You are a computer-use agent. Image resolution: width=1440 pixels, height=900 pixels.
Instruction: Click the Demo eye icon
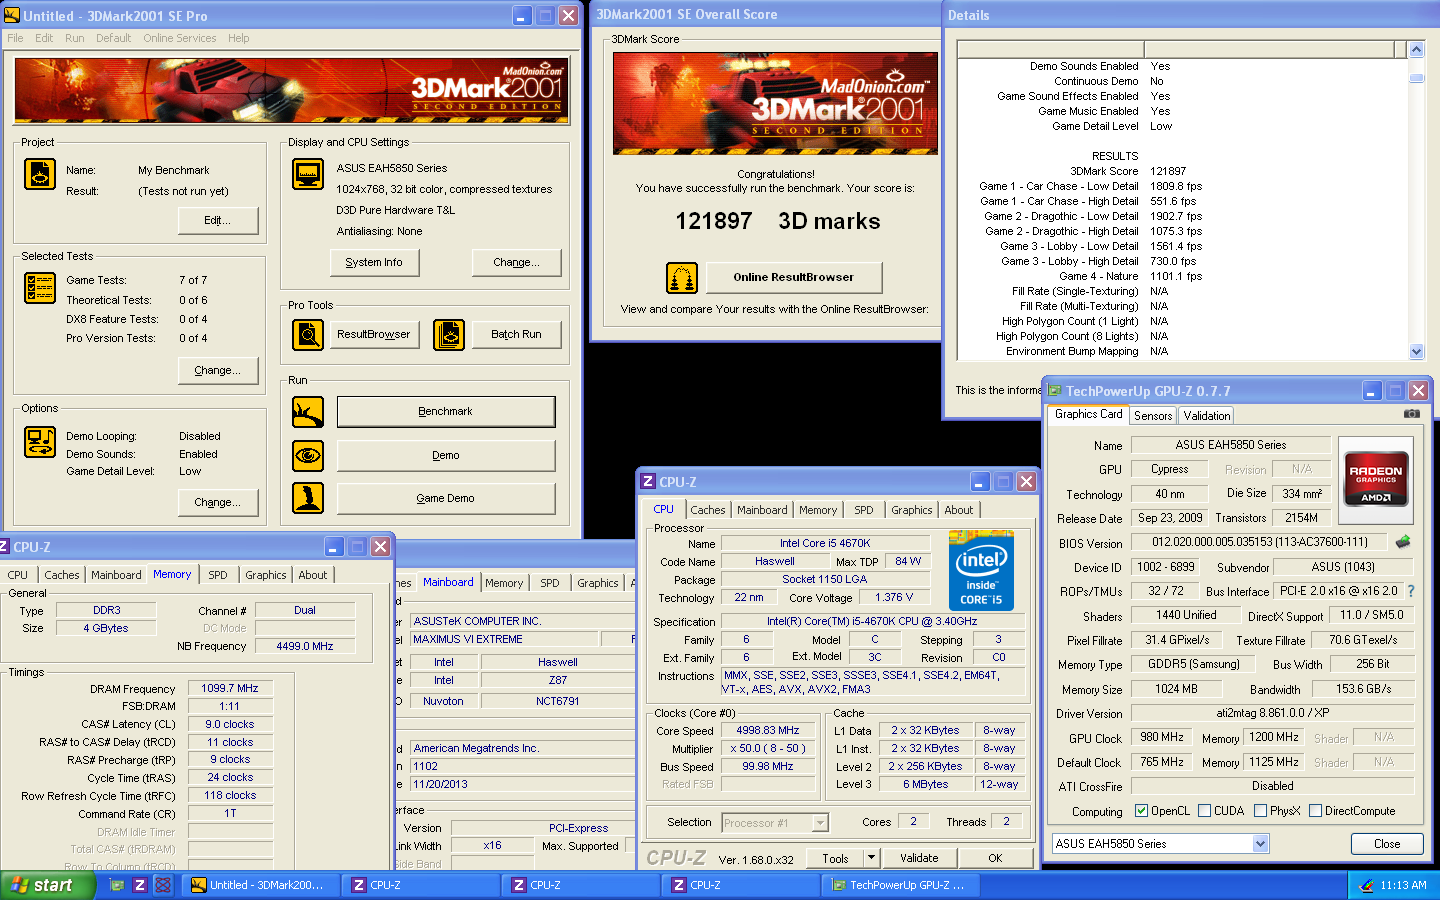pyautogui.click(x=308, y=456)
